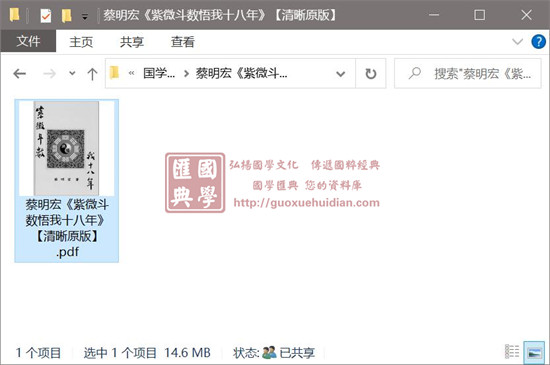Open the 文件 menu
Screen dimensions: 550x365
click(28, 41)
